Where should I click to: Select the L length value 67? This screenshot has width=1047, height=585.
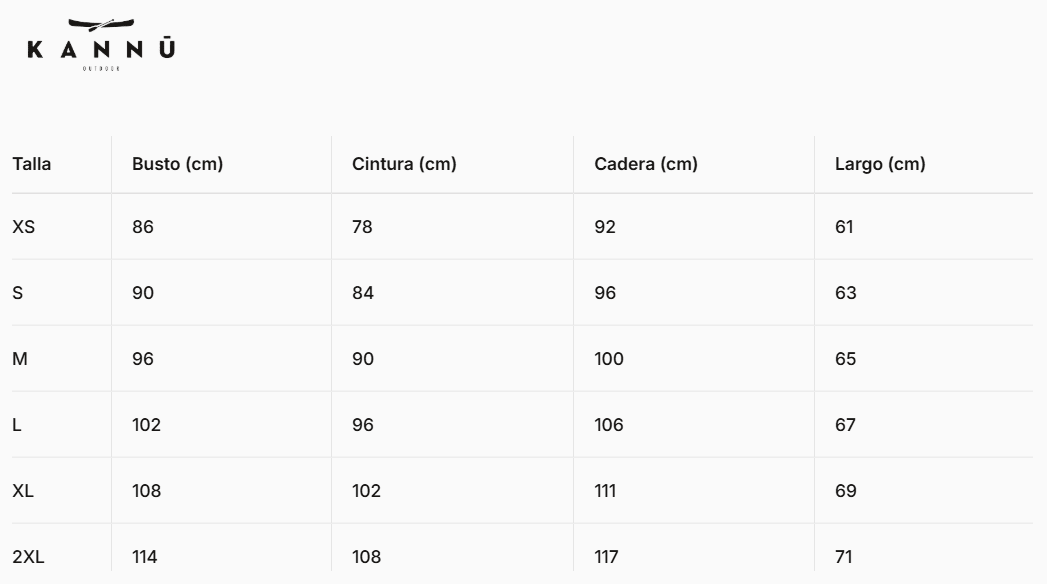(x=846, y=425)
